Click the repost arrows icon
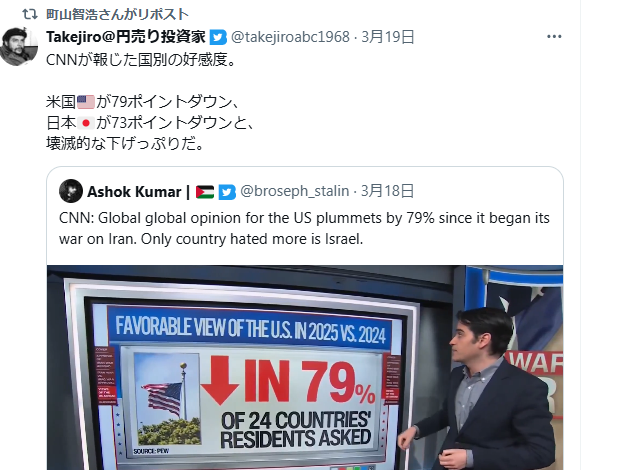Viewport: 626px width, 470px height. pos(30,14)
